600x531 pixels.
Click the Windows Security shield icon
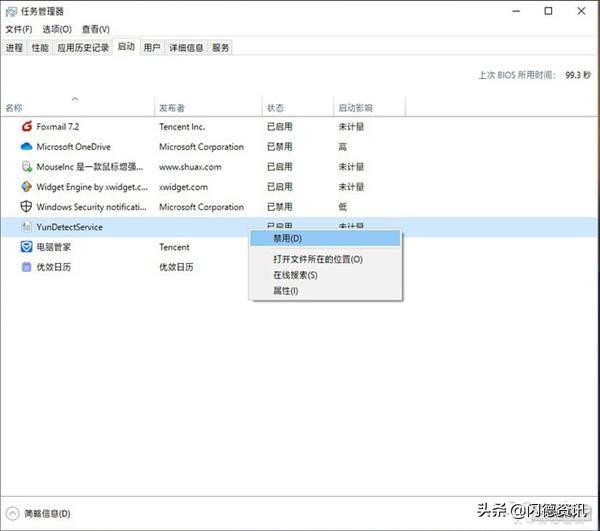[x=26, y=206]
